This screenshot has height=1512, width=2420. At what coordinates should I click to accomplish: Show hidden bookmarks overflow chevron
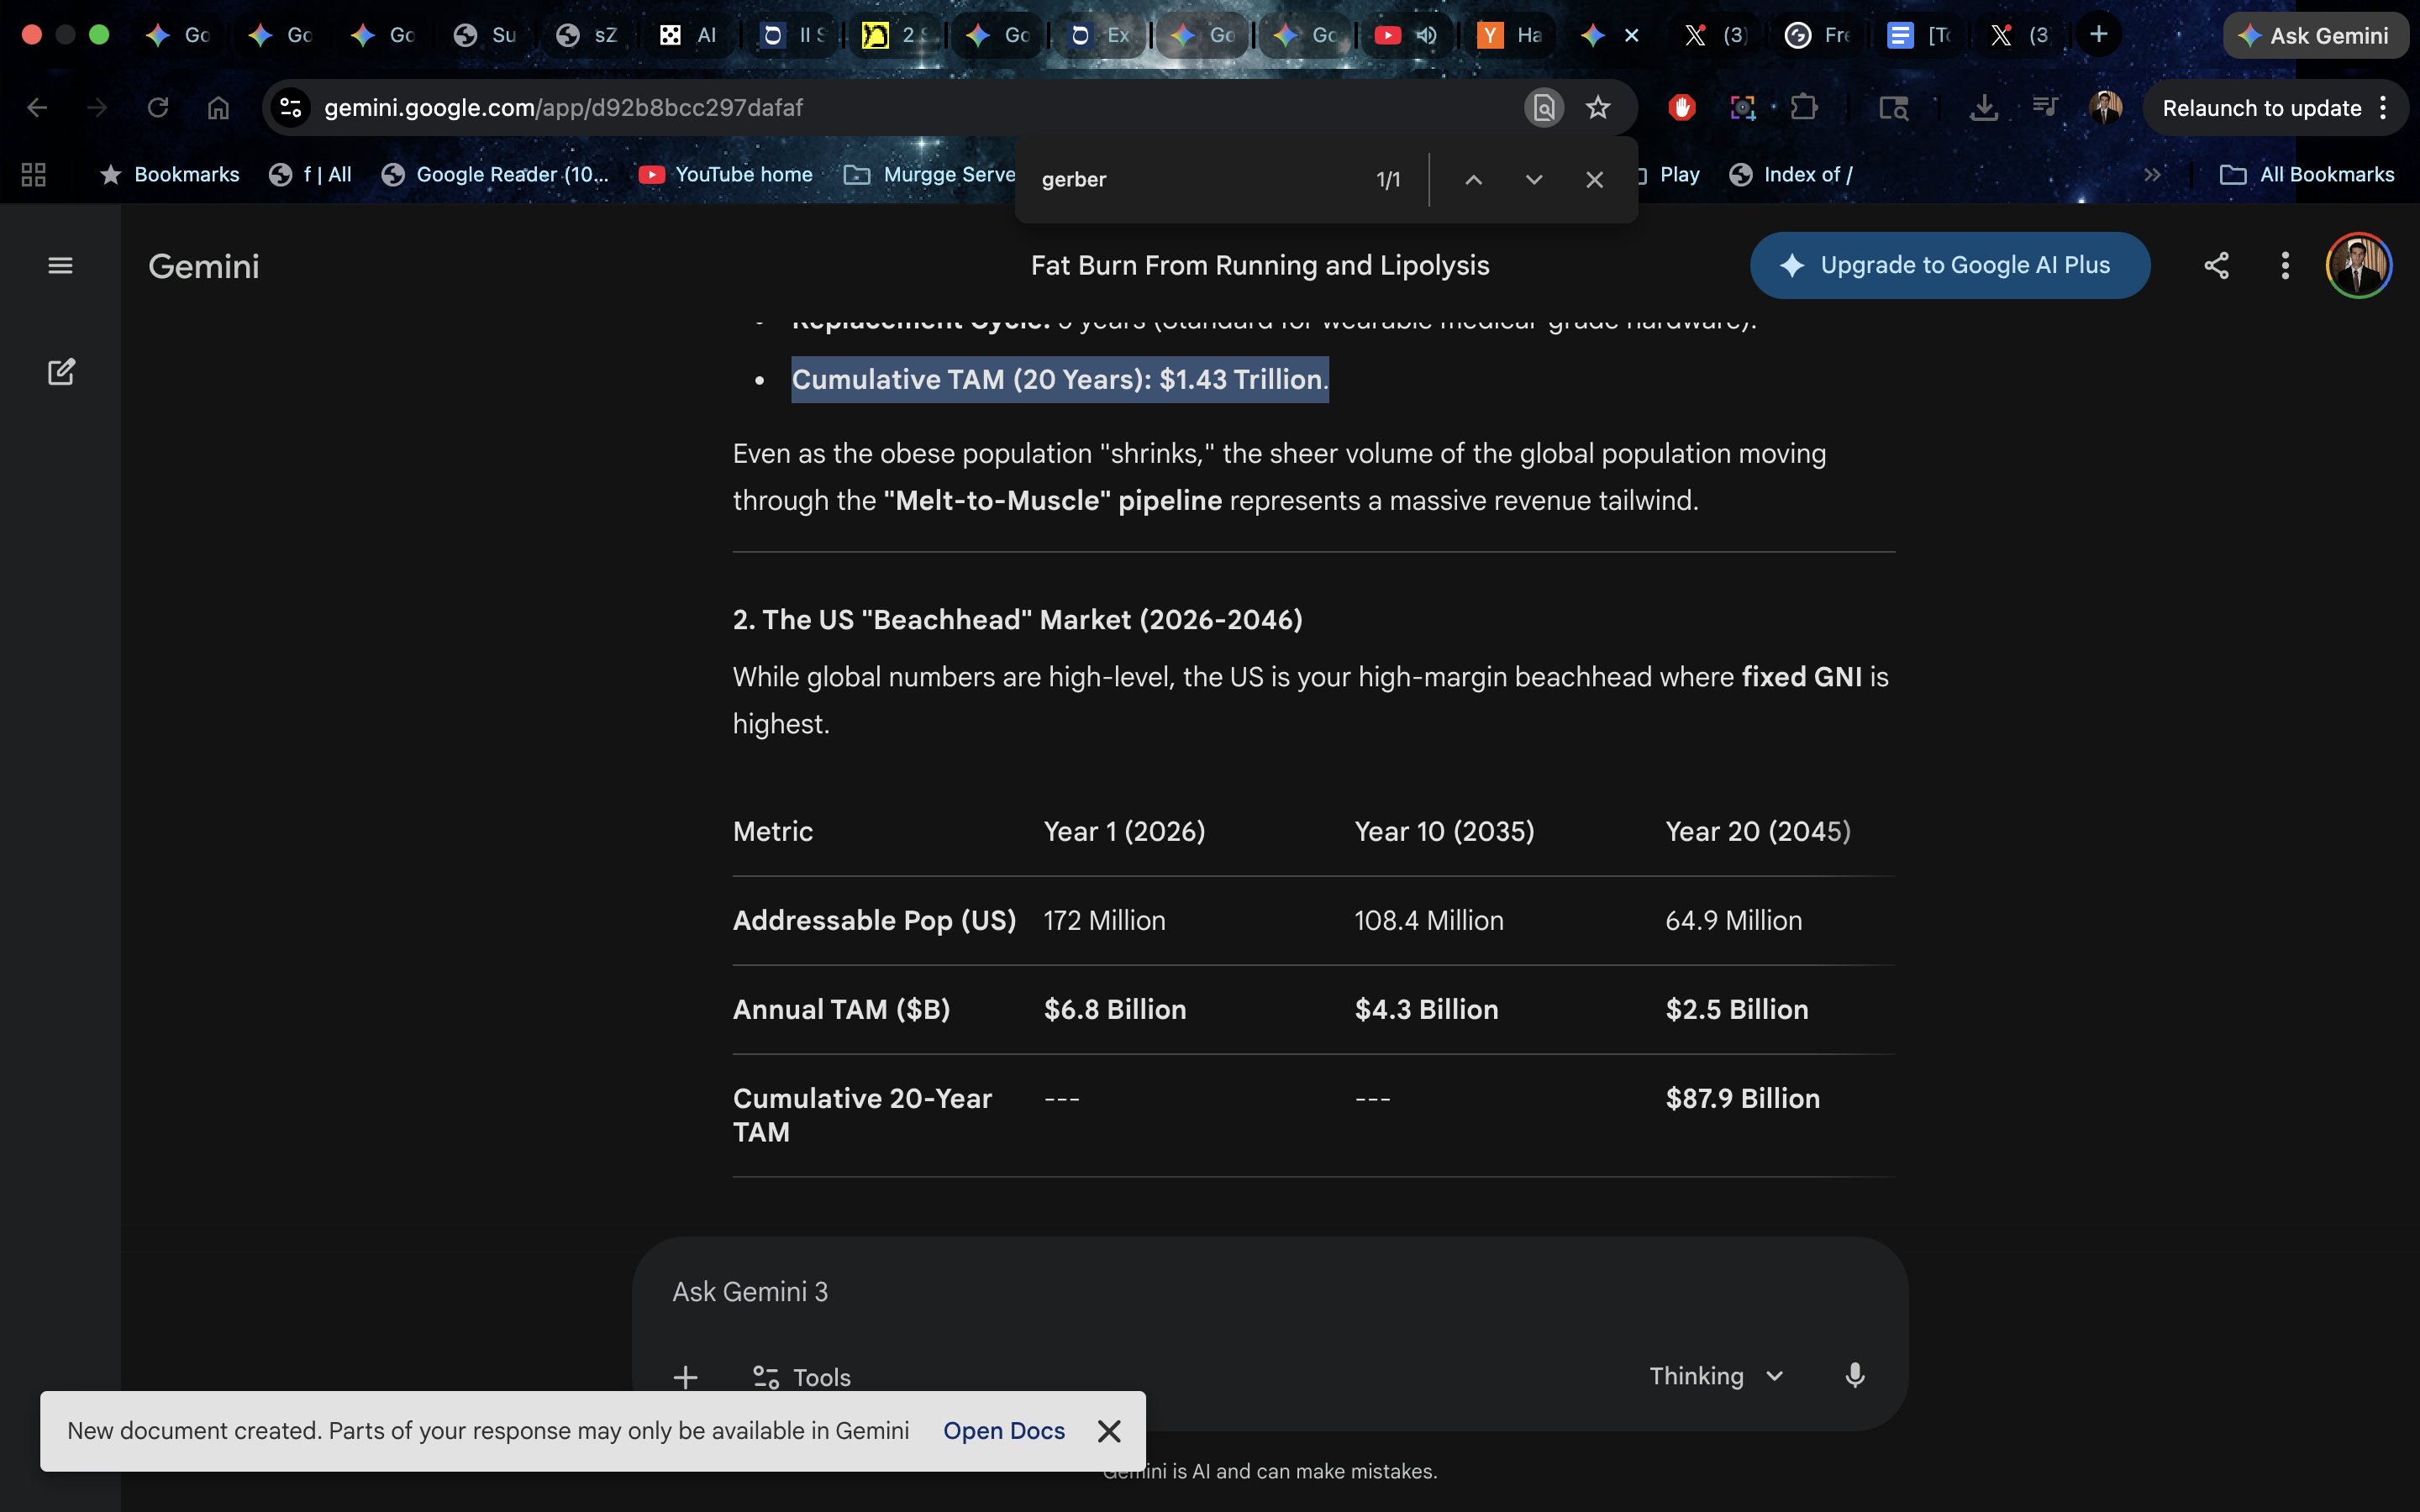coord(2152,175)
